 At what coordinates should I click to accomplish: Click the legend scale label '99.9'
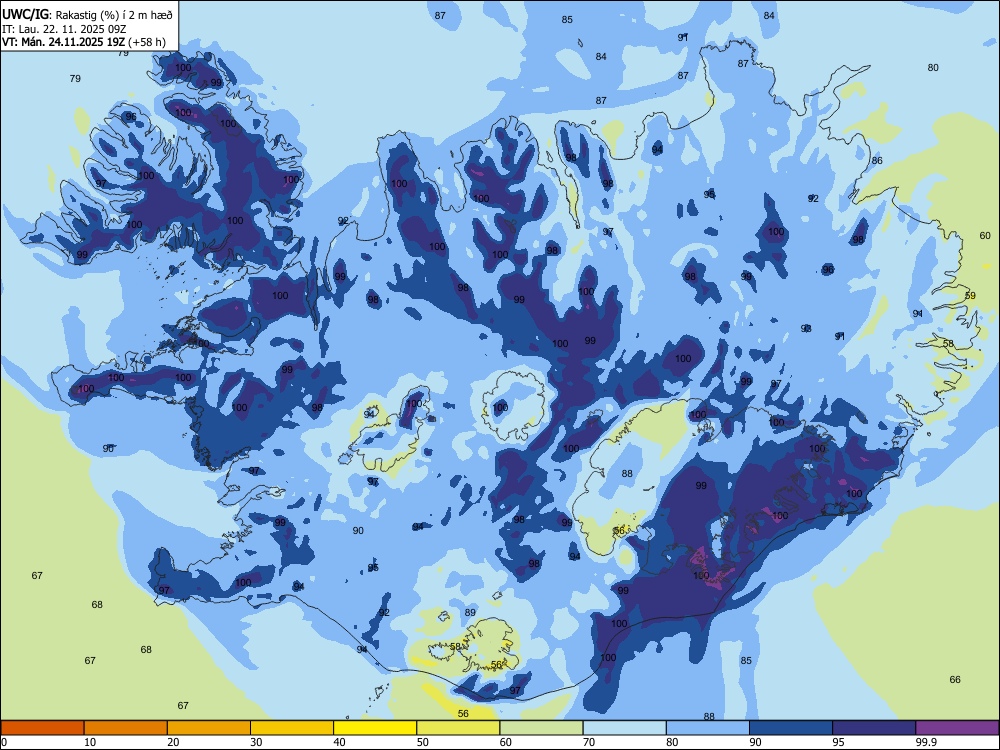(926, 742)
